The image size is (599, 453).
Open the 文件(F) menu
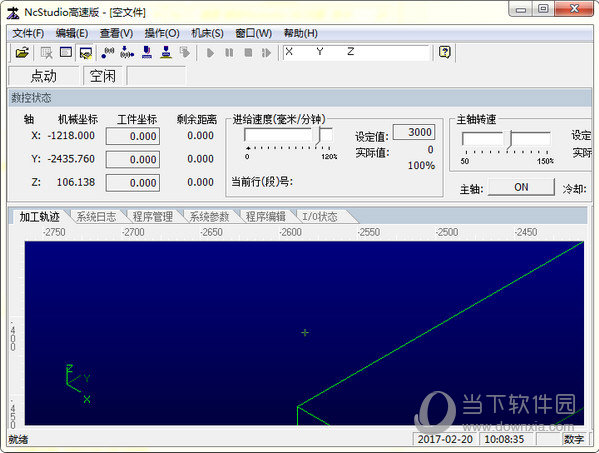(x=28, y=34)
